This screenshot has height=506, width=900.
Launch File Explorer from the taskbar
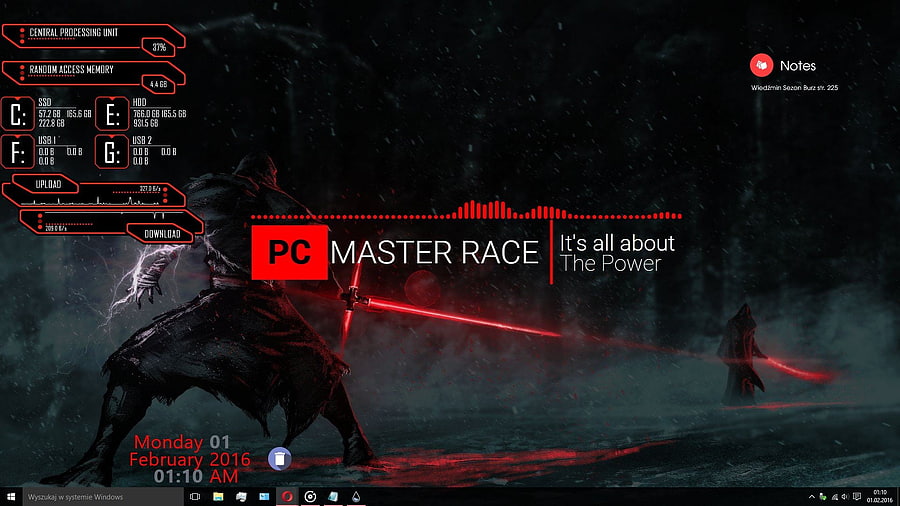(218, 497)
